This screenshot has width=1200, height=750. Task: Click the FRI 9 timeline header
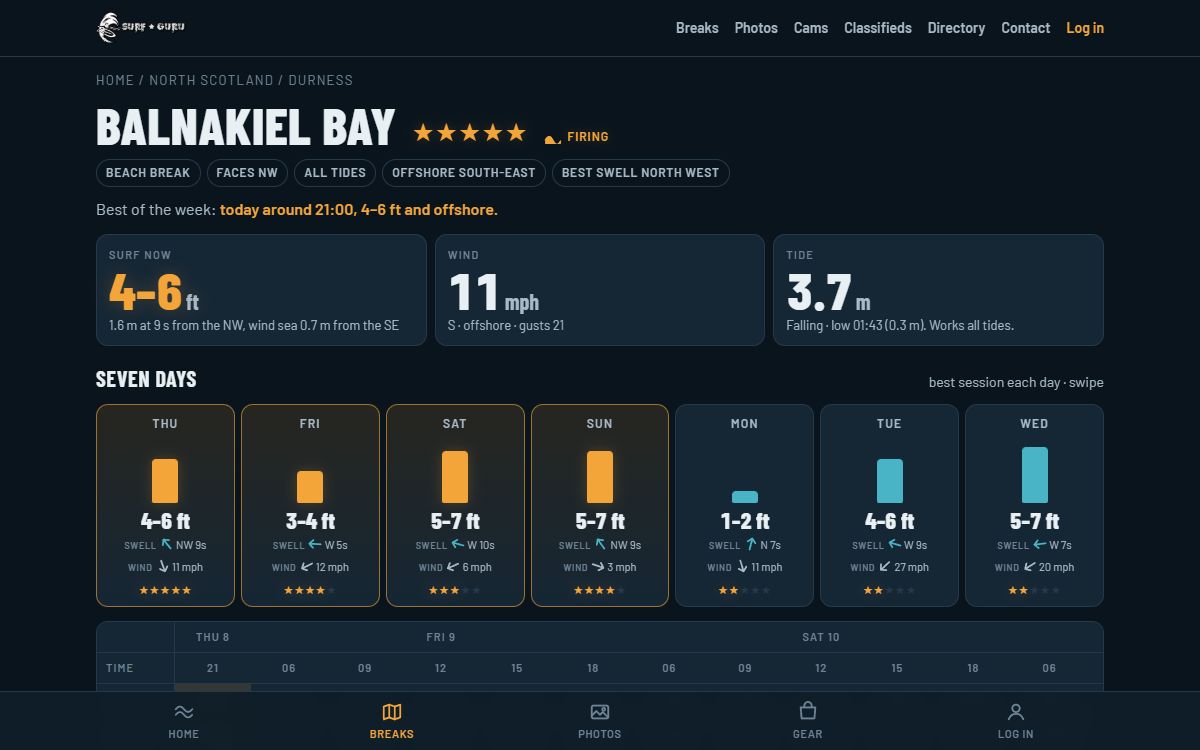441,637
